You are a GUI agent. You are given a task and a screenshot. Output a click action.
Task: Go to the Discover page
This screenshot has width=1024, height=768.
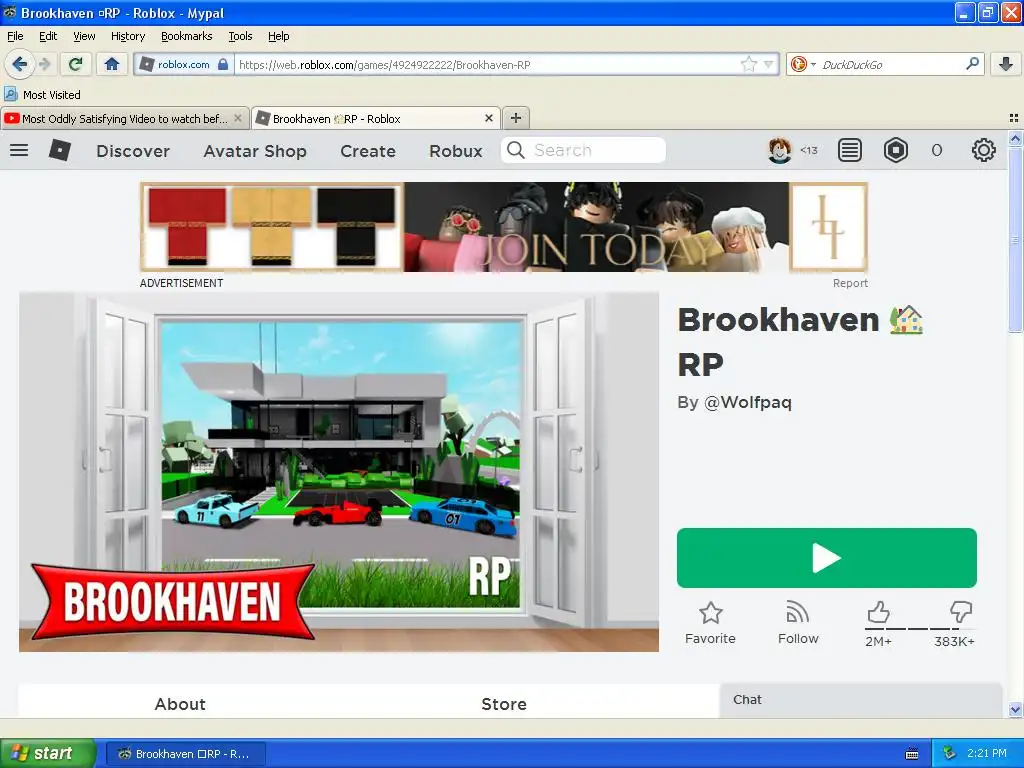133,151
